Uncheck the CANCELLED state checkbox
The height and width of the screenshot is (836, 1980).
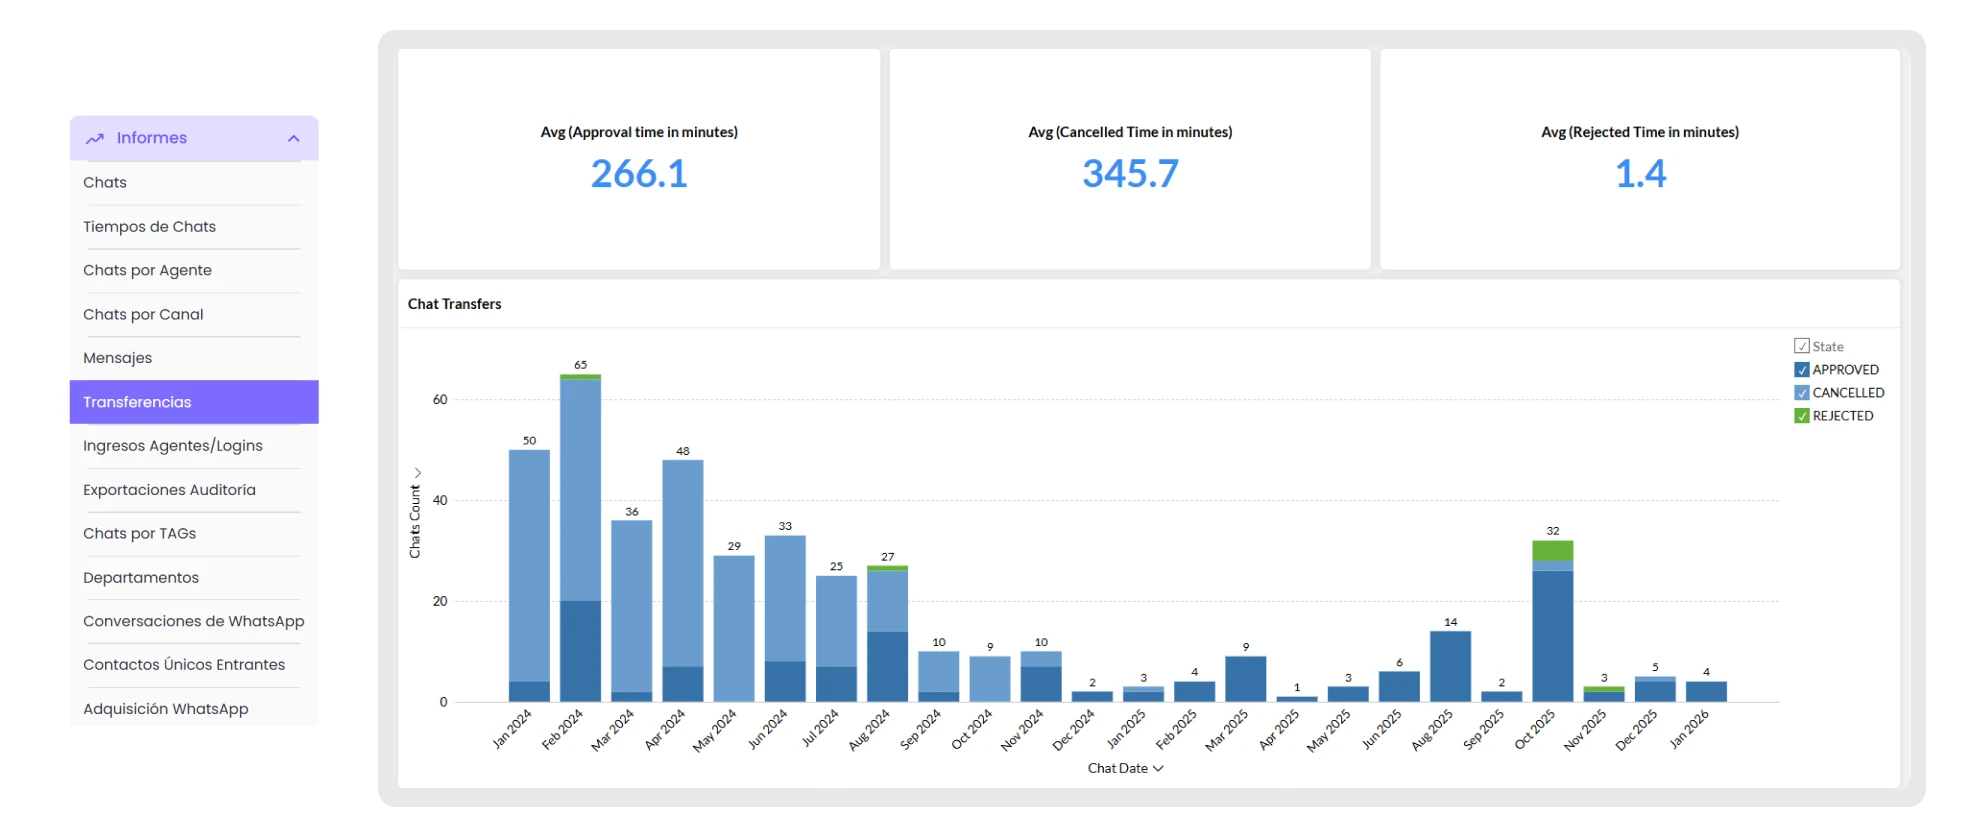(1802, 393)
